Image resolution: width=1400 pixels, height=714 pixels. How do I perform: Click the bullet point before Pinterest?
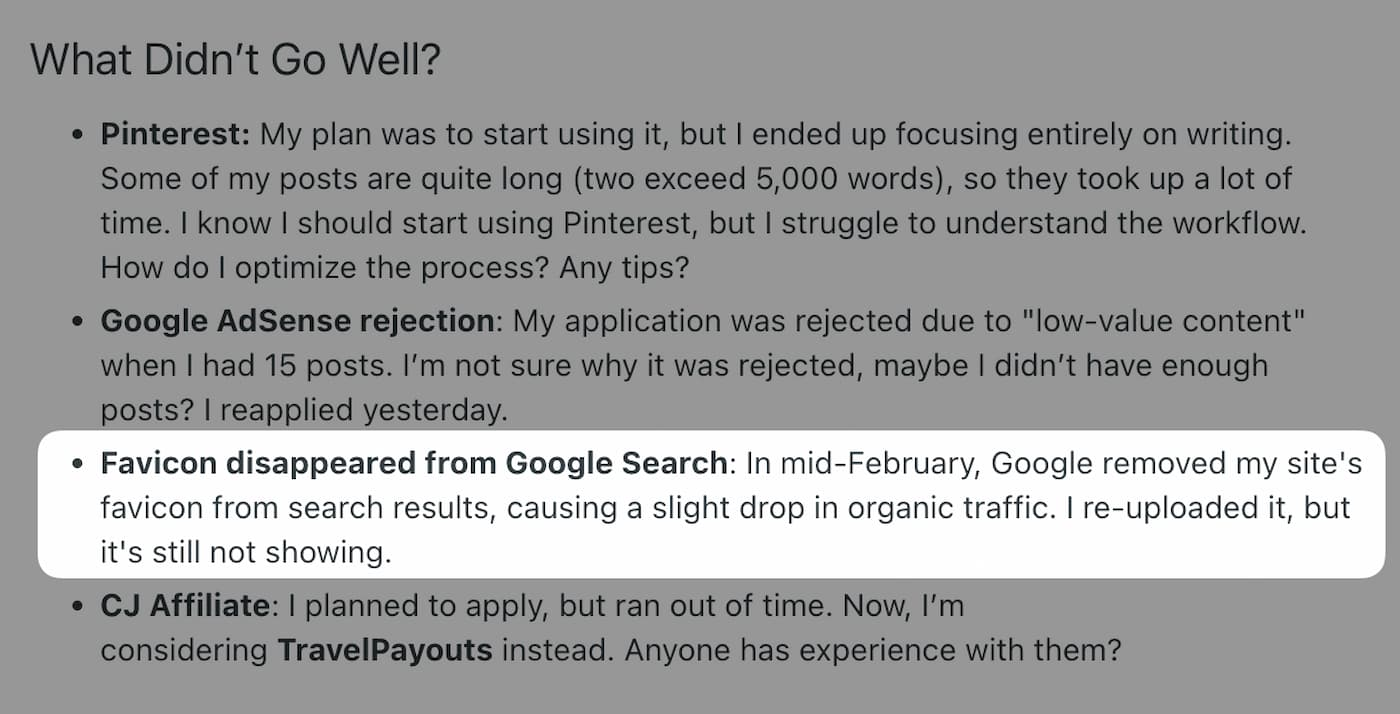(x=78, y=136)
